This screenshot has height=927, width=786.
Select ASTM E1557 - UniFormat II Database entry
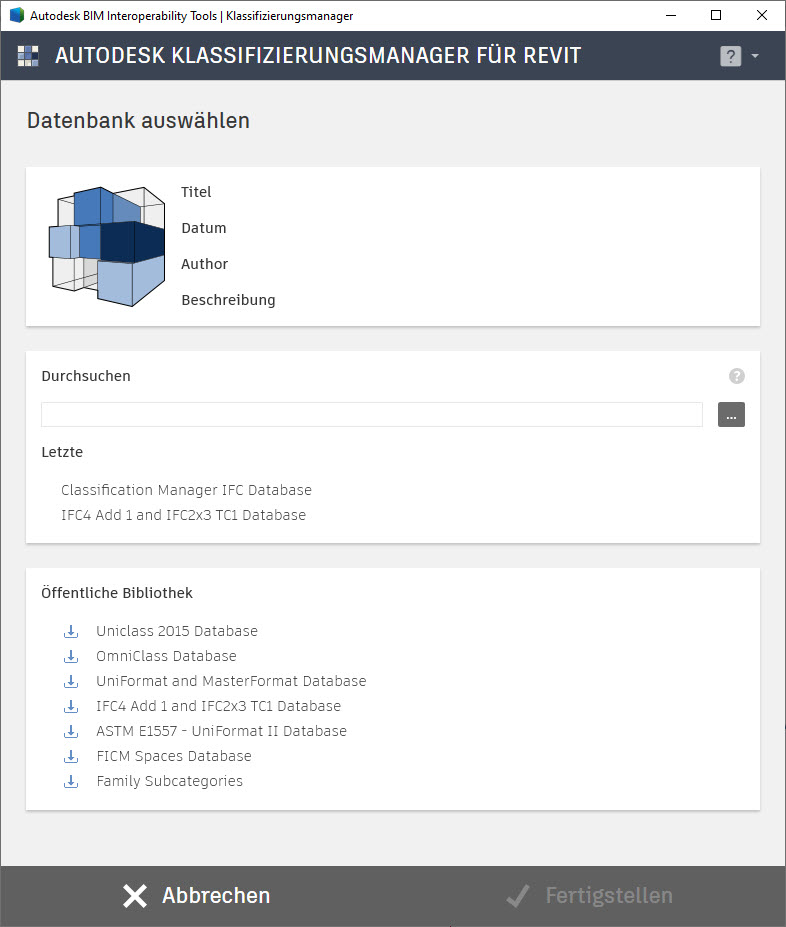pos(222,731)
